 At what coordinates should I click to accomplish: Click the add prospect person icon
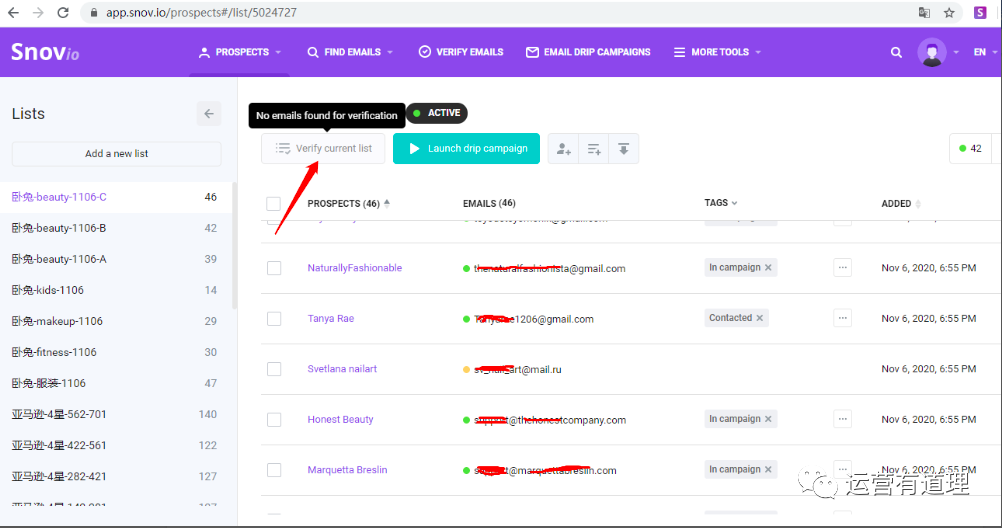tap(564, 149)
